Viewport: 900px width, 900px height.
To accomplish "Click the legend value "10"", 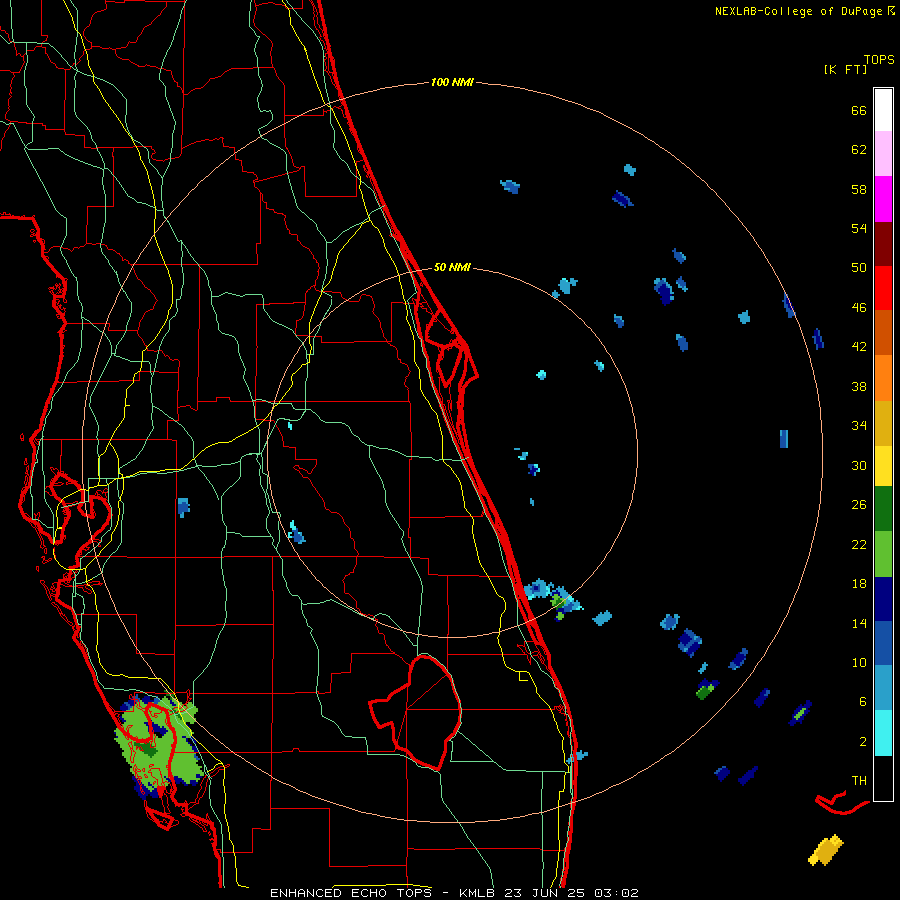I will tap(859, 662).
